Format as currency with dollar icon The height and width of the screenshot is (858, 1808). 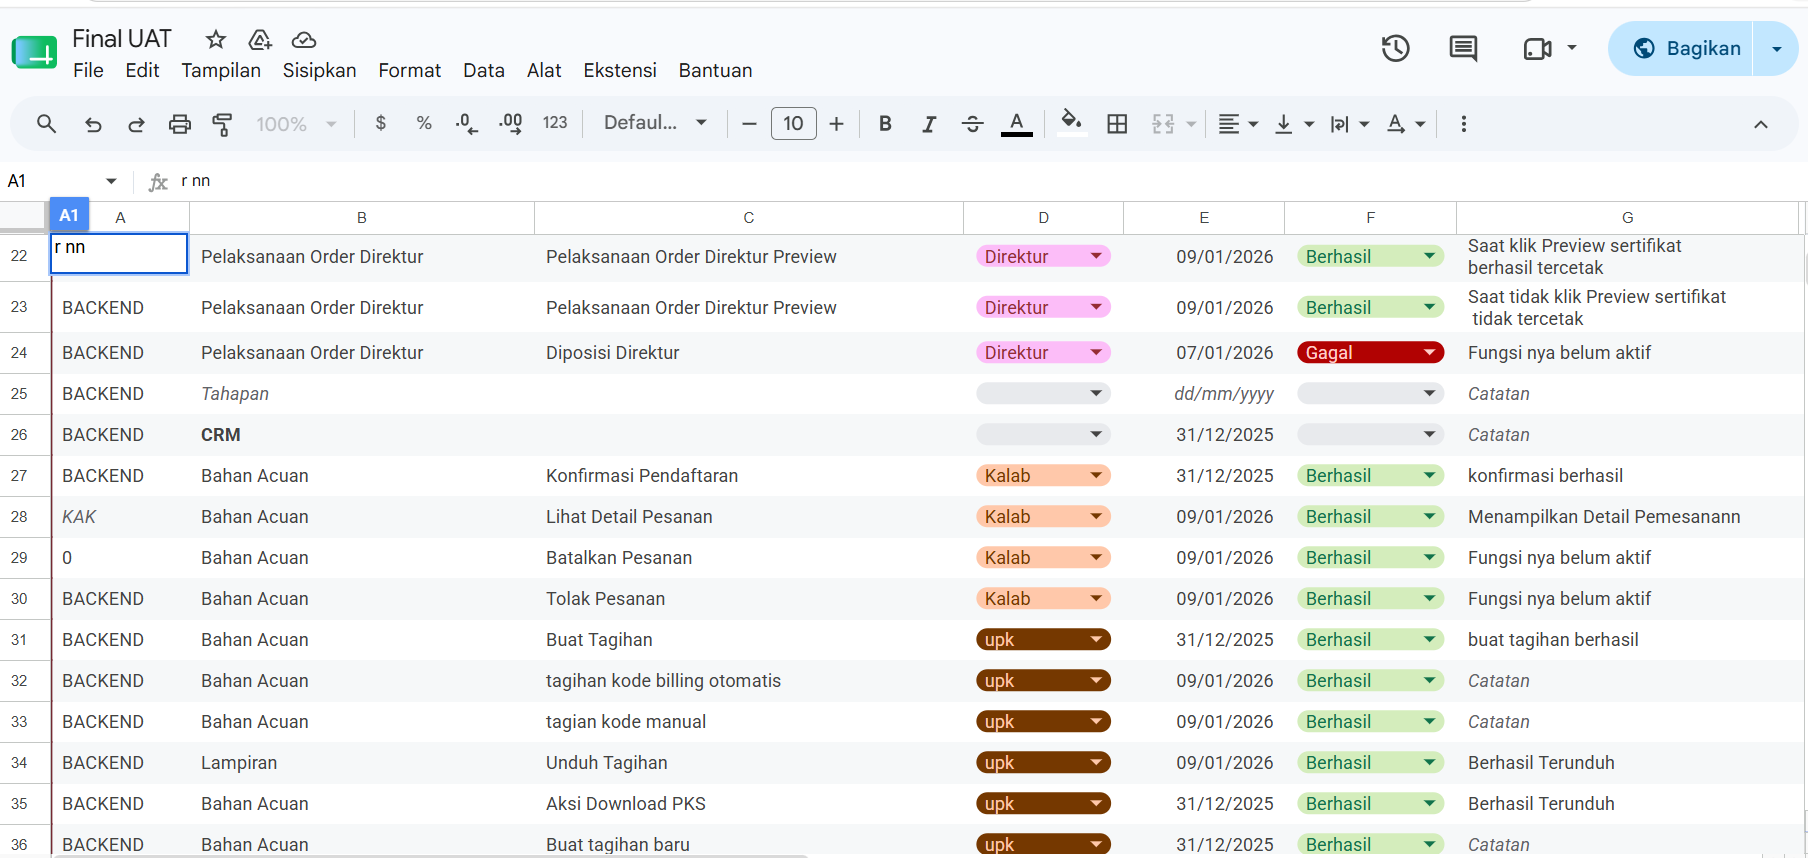[x=380, y=123]
